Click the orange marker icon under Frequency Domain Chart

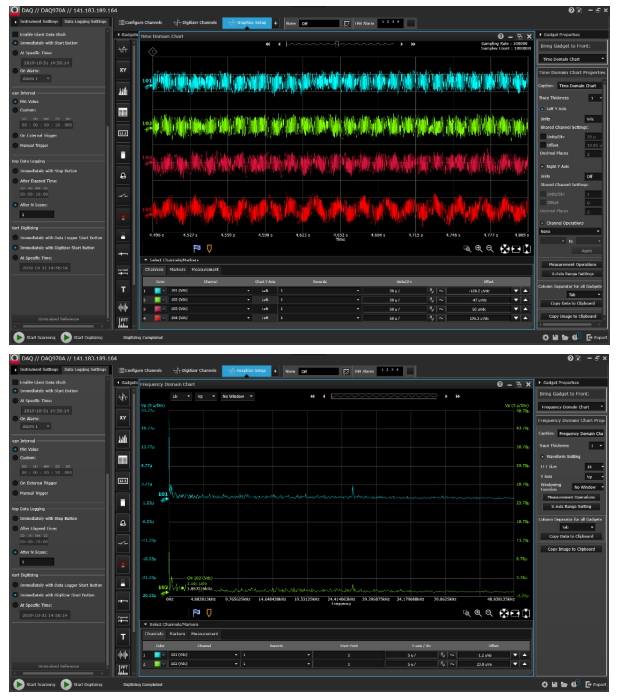[x=208, y=611]
